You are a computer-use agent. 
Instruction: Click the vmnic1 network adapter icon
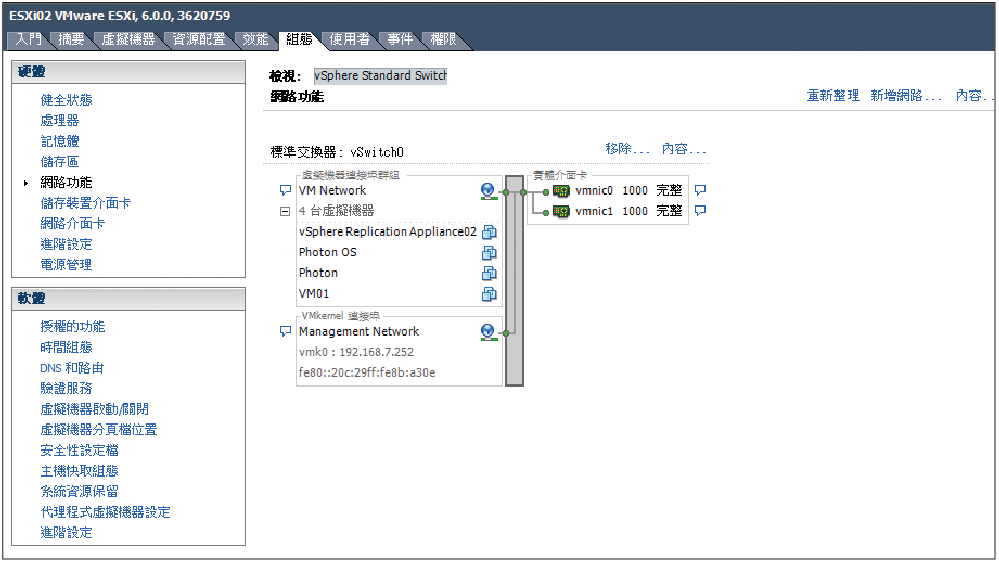(561, 211)
